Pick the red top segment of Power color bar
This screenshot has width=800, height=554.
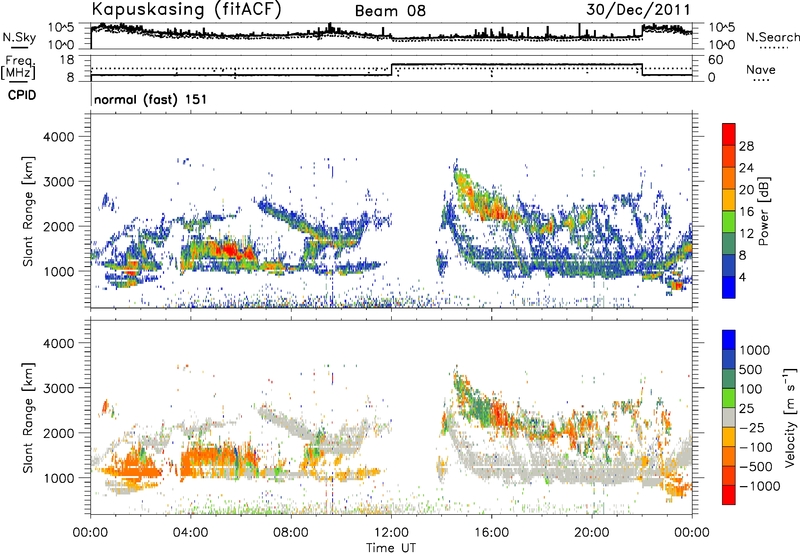(x=729, y=134)
